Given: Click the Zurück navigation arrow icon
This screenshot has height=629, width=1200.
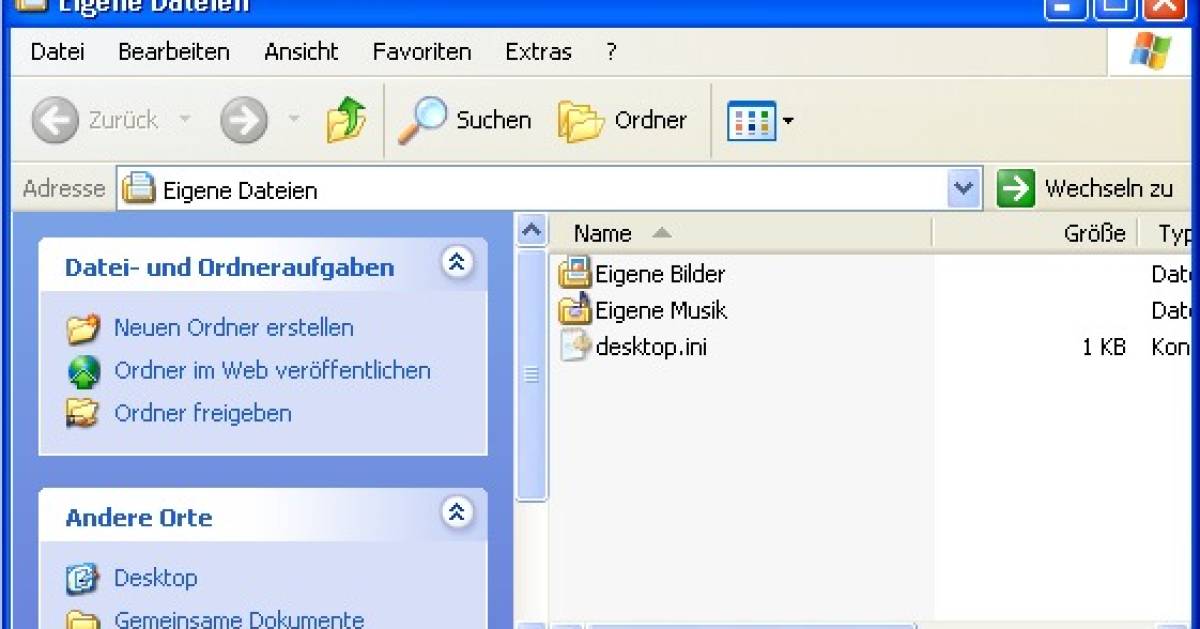Looking at the screenshot, I should 56,119.
